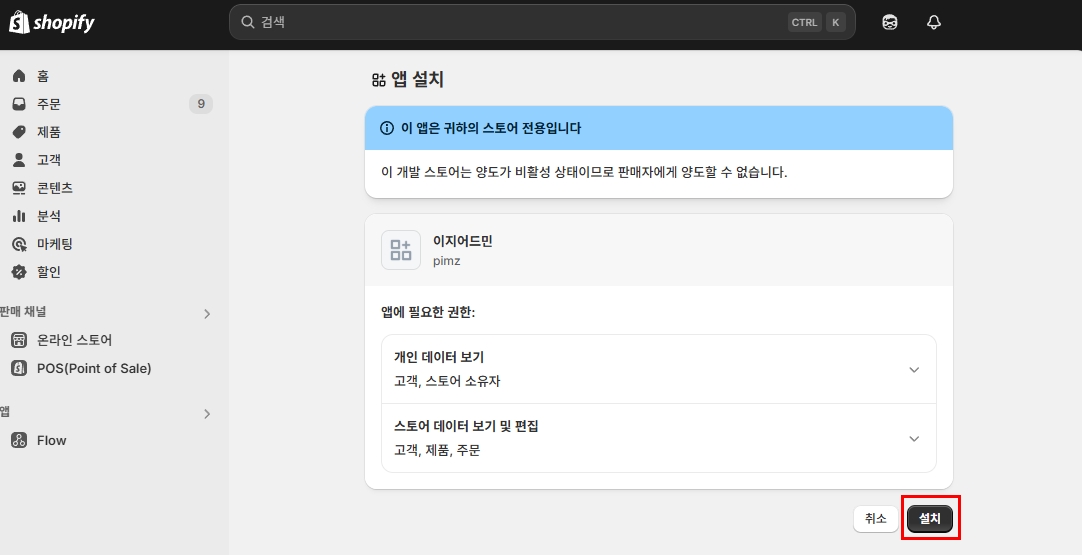This screenshot has width=1082, height=555.
Task: Open 주문 in the sidebar menu
Action: (x=49, y=104)
